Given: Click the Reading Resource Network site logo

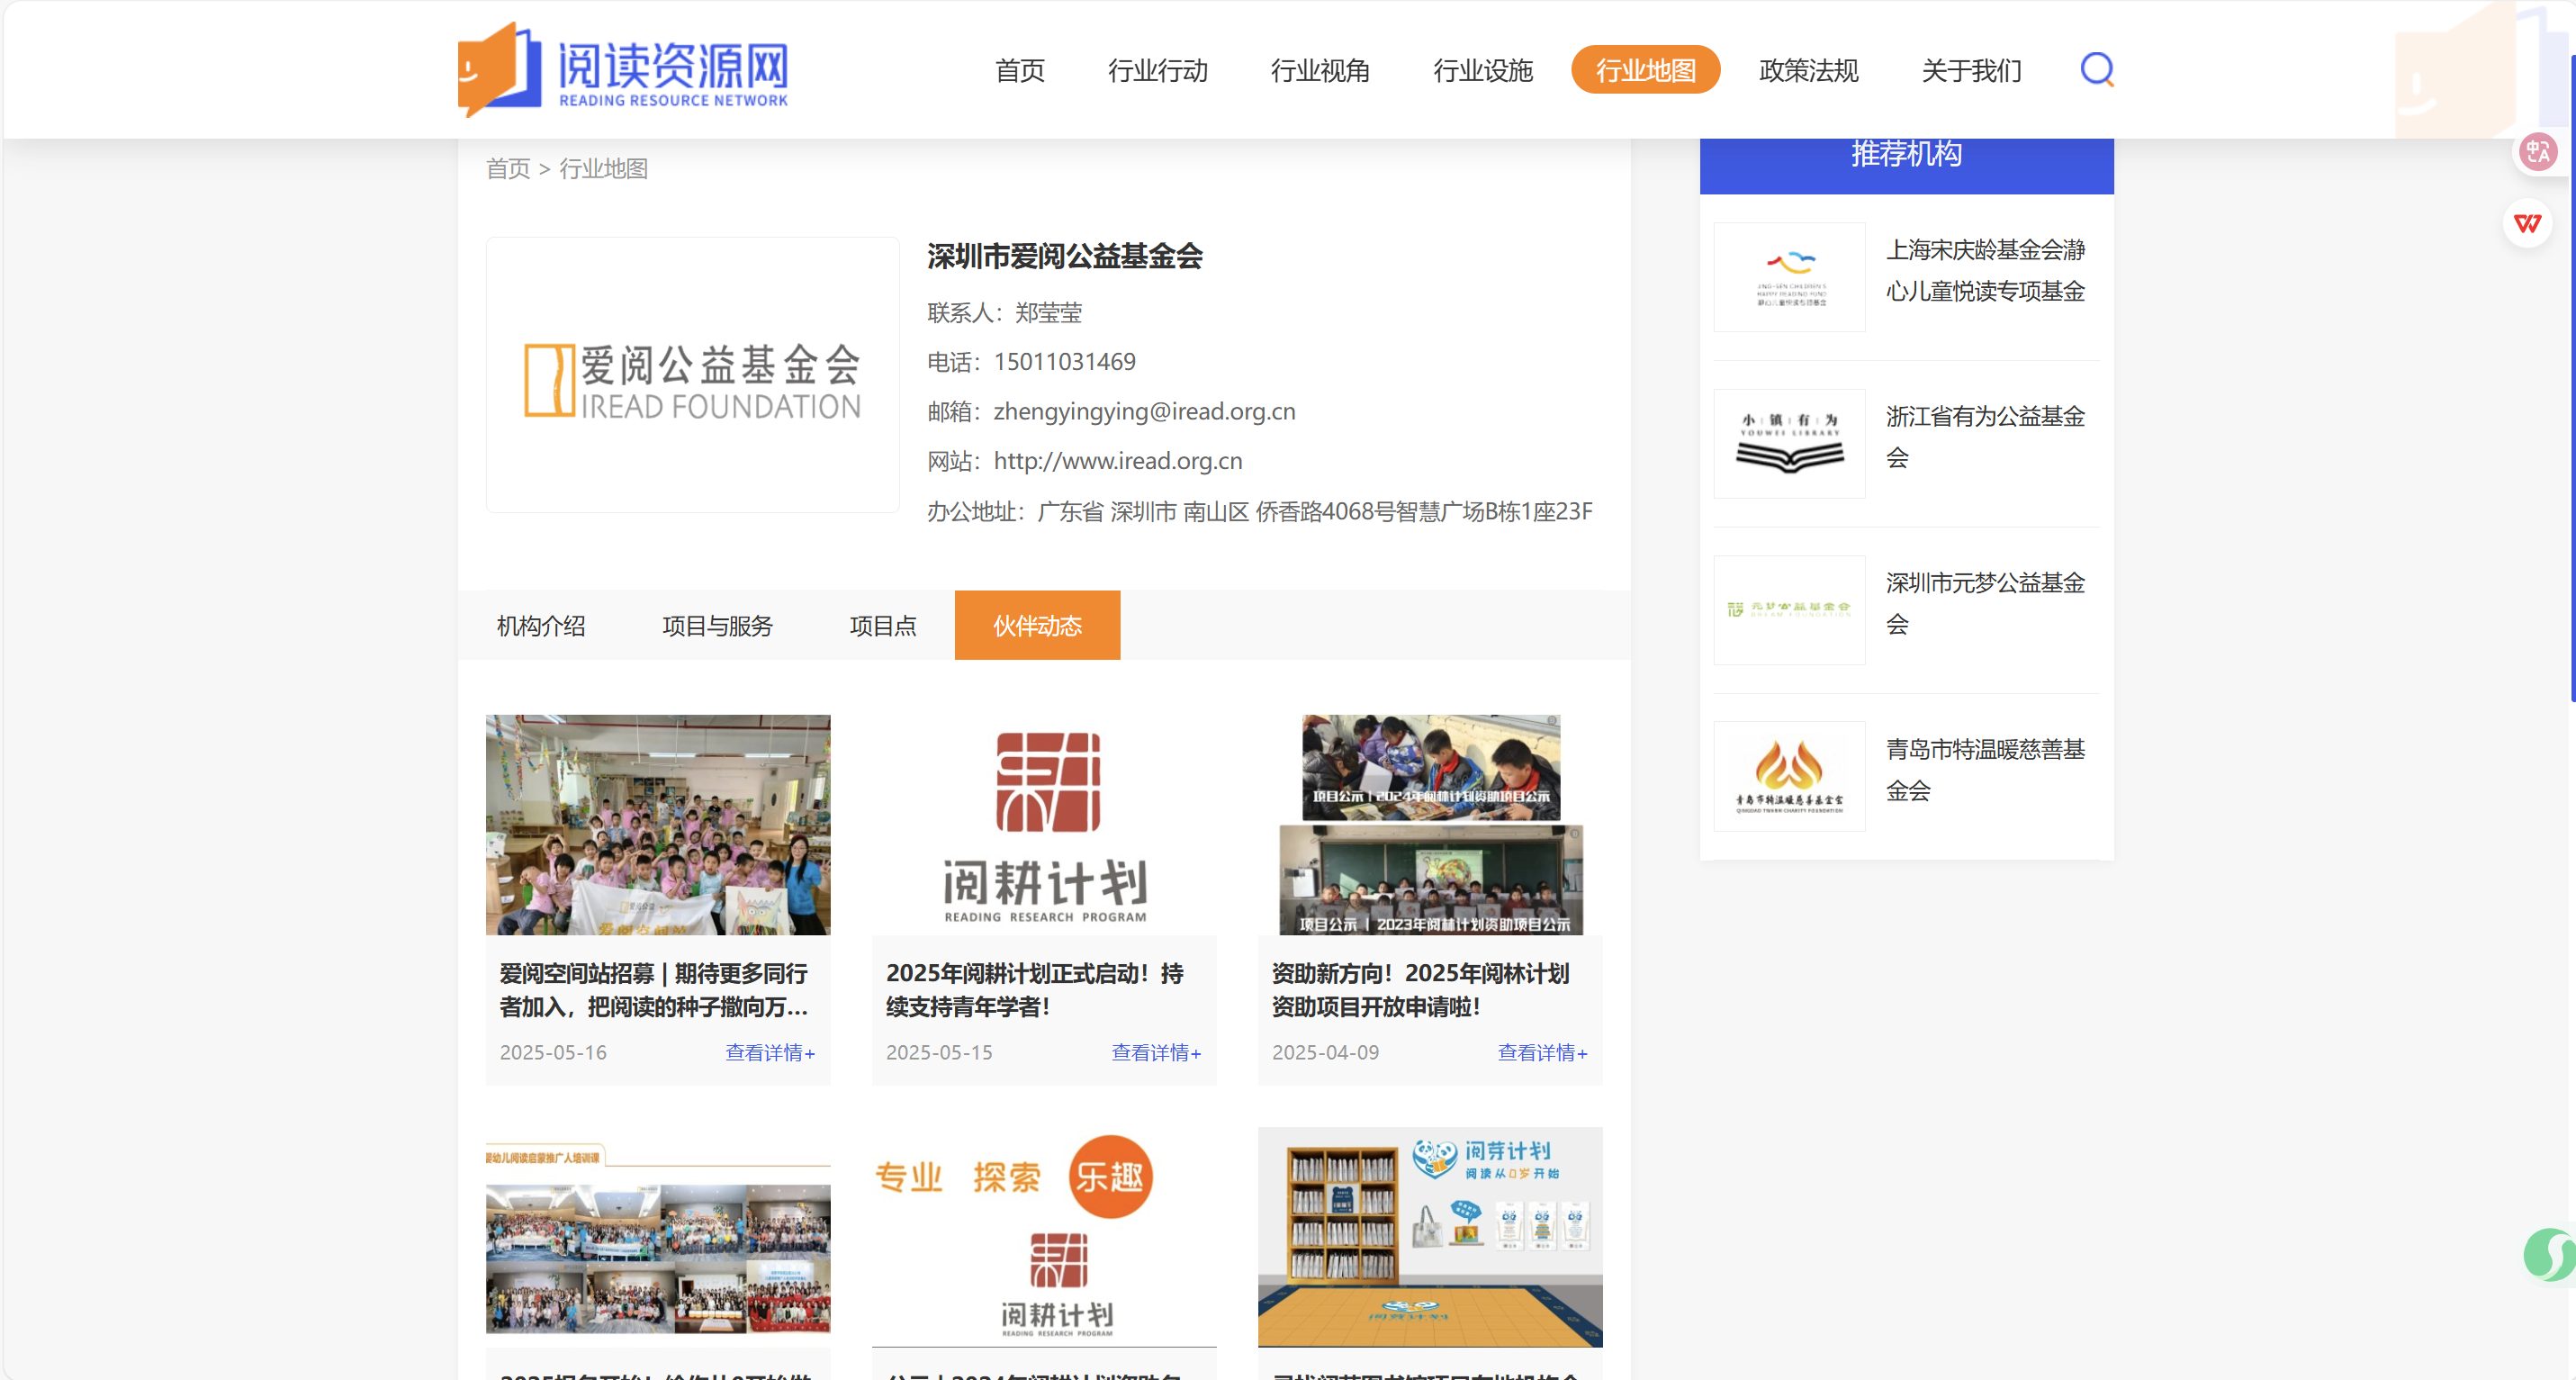Looking at the screenshot, I should click(x=623, y=70).
